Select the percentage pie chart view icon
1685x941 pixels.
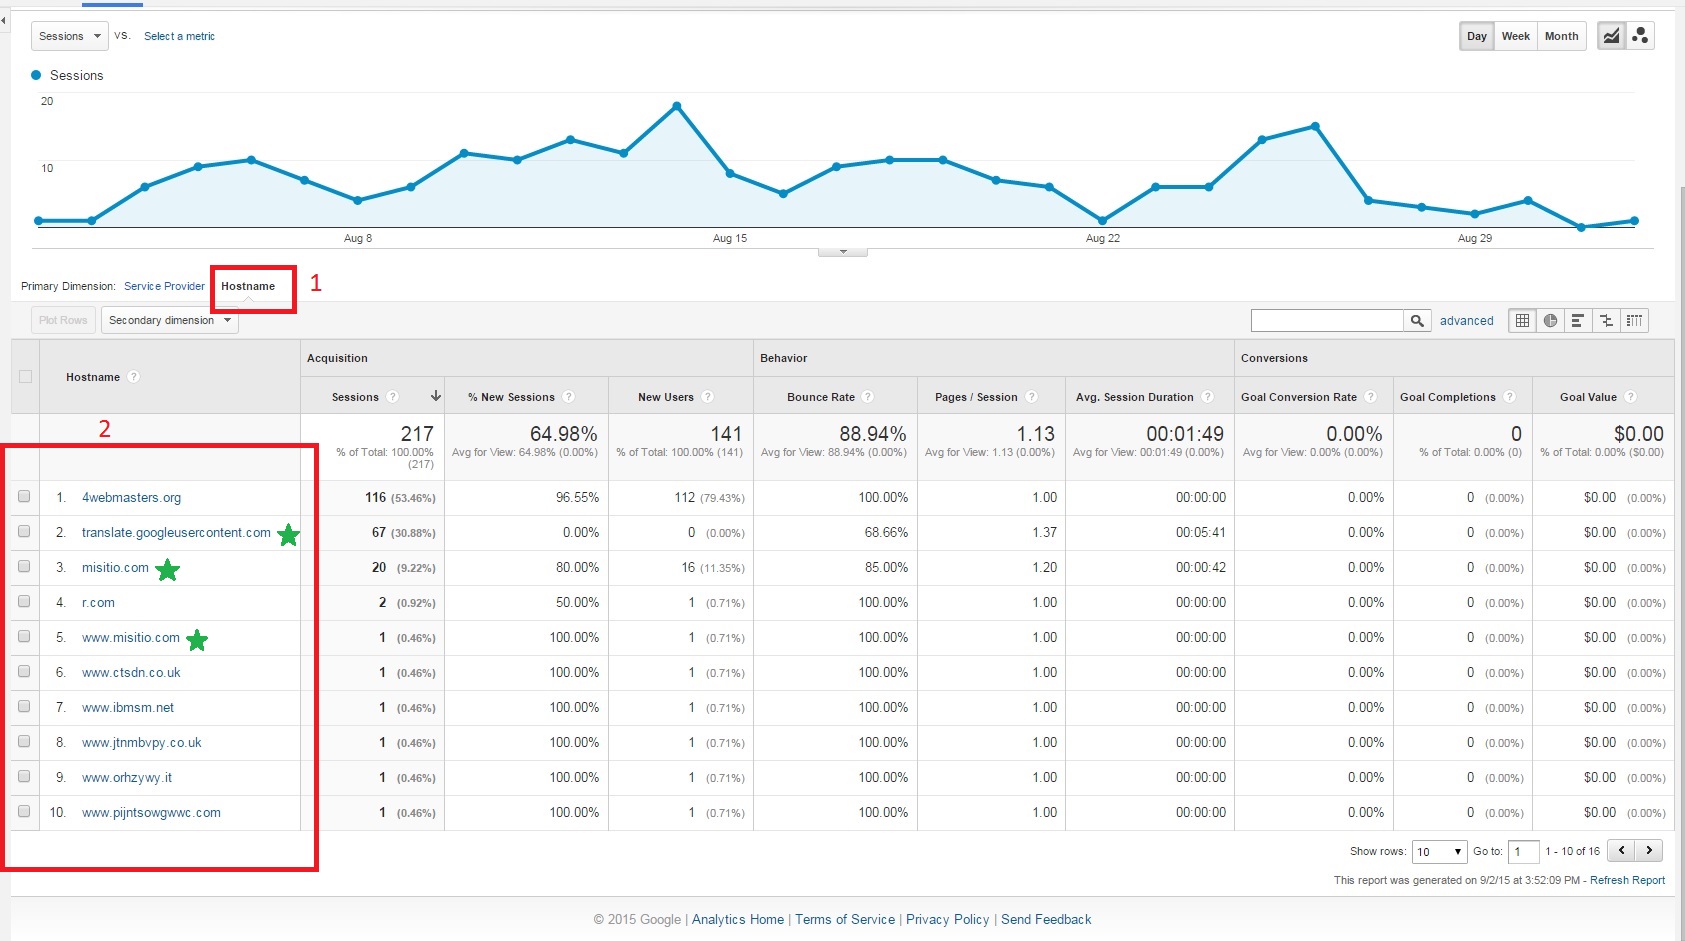click(x=1550, y=321)
